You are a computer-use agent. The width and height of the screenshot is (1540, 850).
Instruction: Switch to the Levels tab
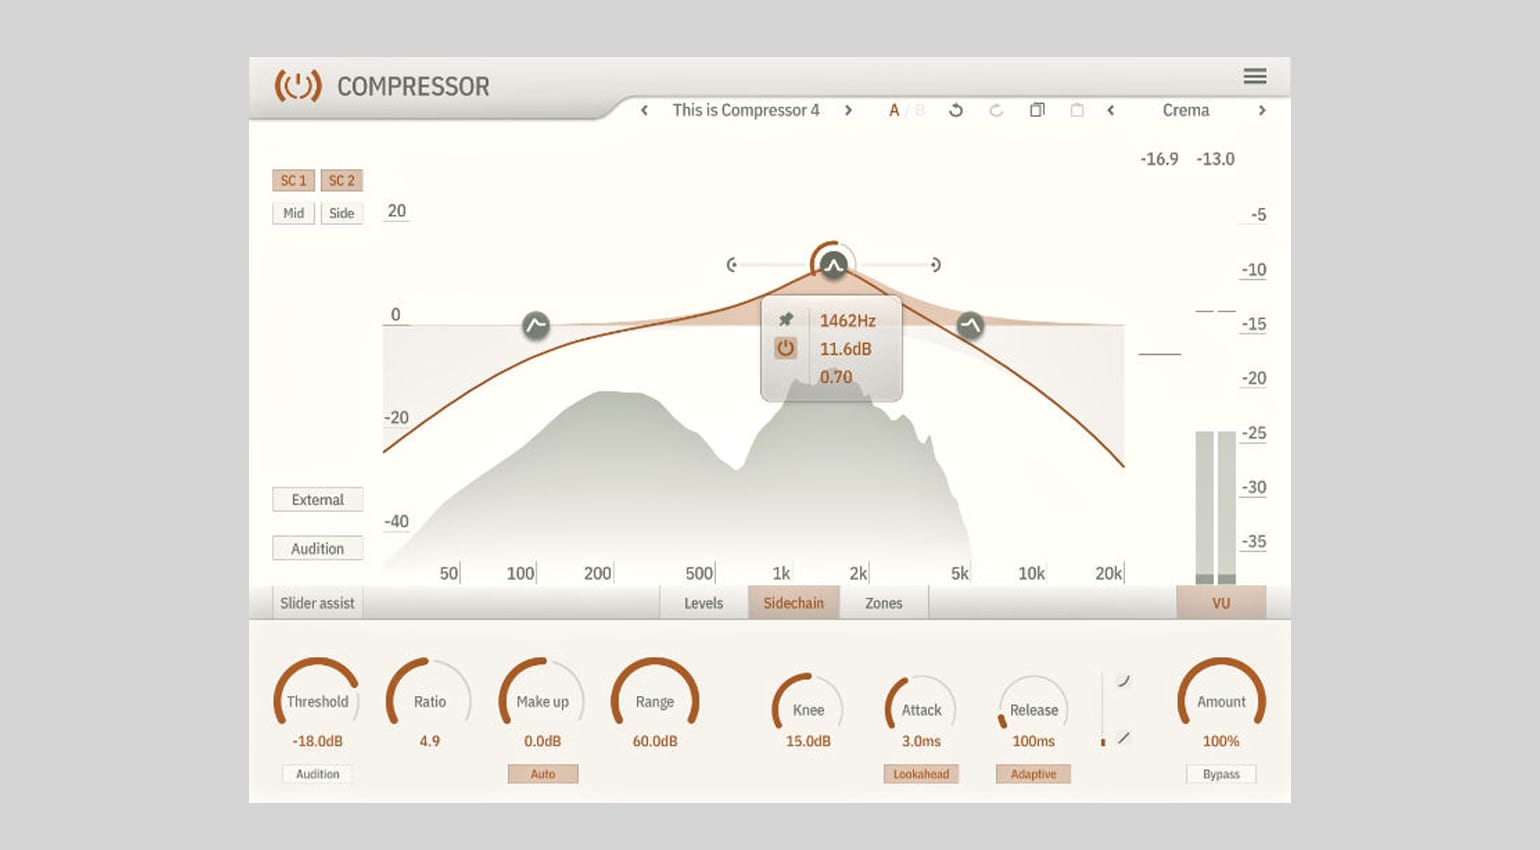tap(703, 602)
